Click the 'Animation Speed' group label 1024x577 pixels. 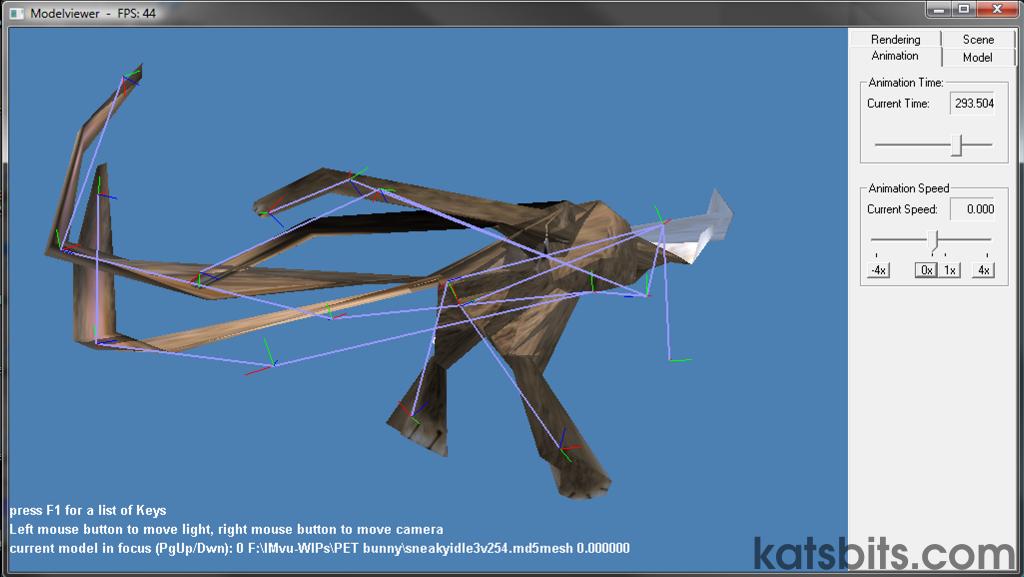908,188
